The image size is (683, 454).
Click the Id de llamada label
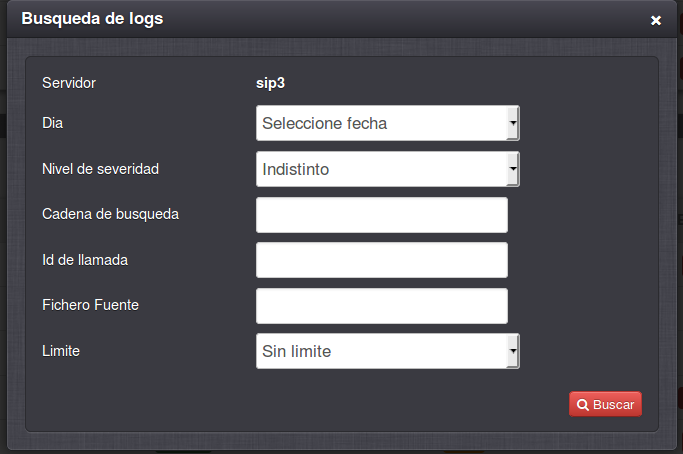85,260
